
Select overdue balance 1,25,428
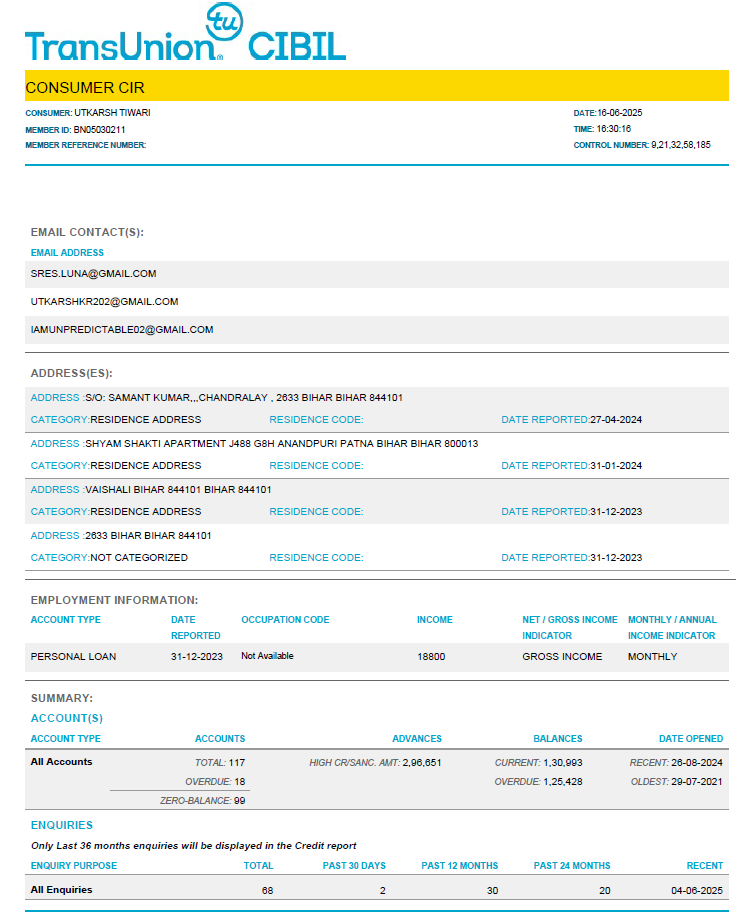563,782
